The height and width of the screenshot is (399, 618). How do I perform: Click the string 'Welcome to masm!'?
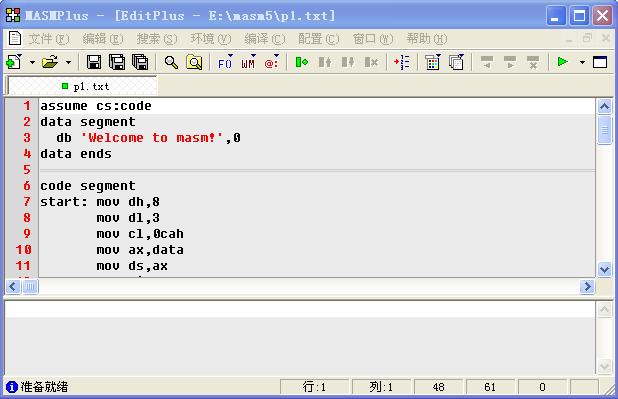pyautogui.click(x=152, y=138)
